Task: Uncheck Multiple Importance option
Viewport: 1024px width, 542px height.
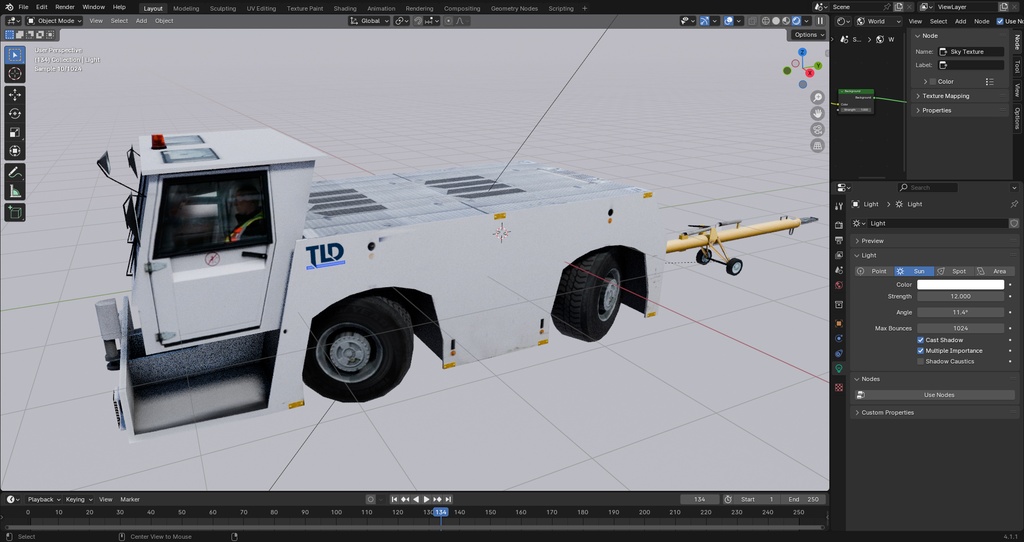Action: 921,351
